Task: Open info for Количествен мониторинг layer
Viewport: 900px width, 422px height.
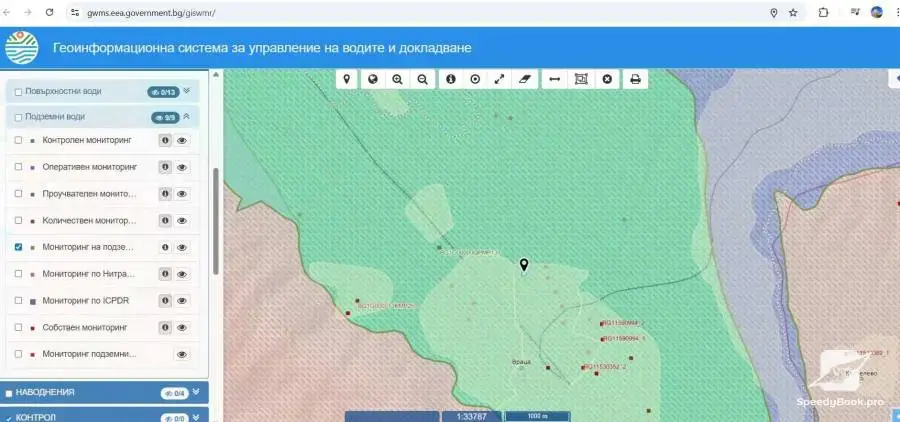Action: tap(165, 220)
